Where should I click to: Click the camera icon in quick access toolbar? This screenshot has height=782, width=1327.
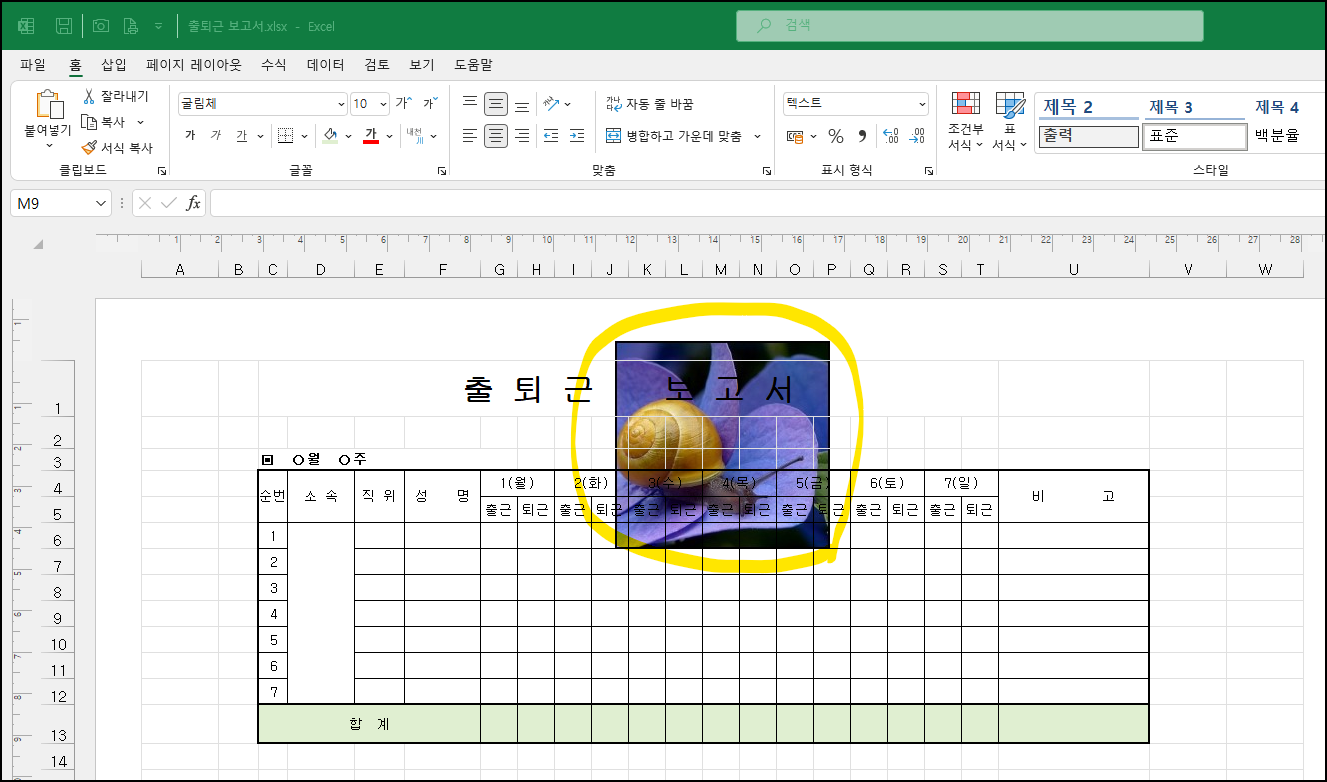tap(101, 26)
